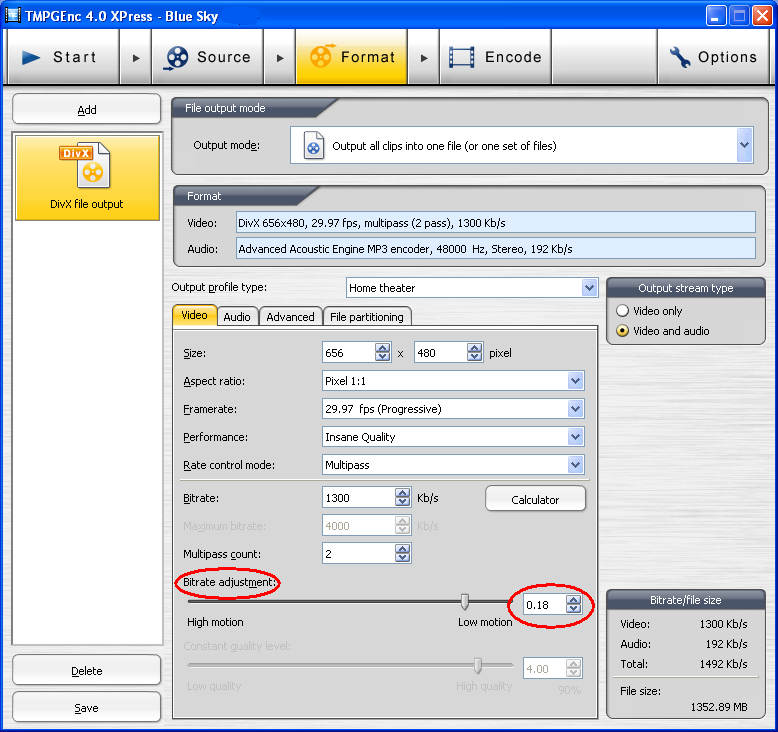The image size is (778, 732).
Task: Click the arrow between Format and Encode
Action: pyautogui.click(x=424, y=58)
